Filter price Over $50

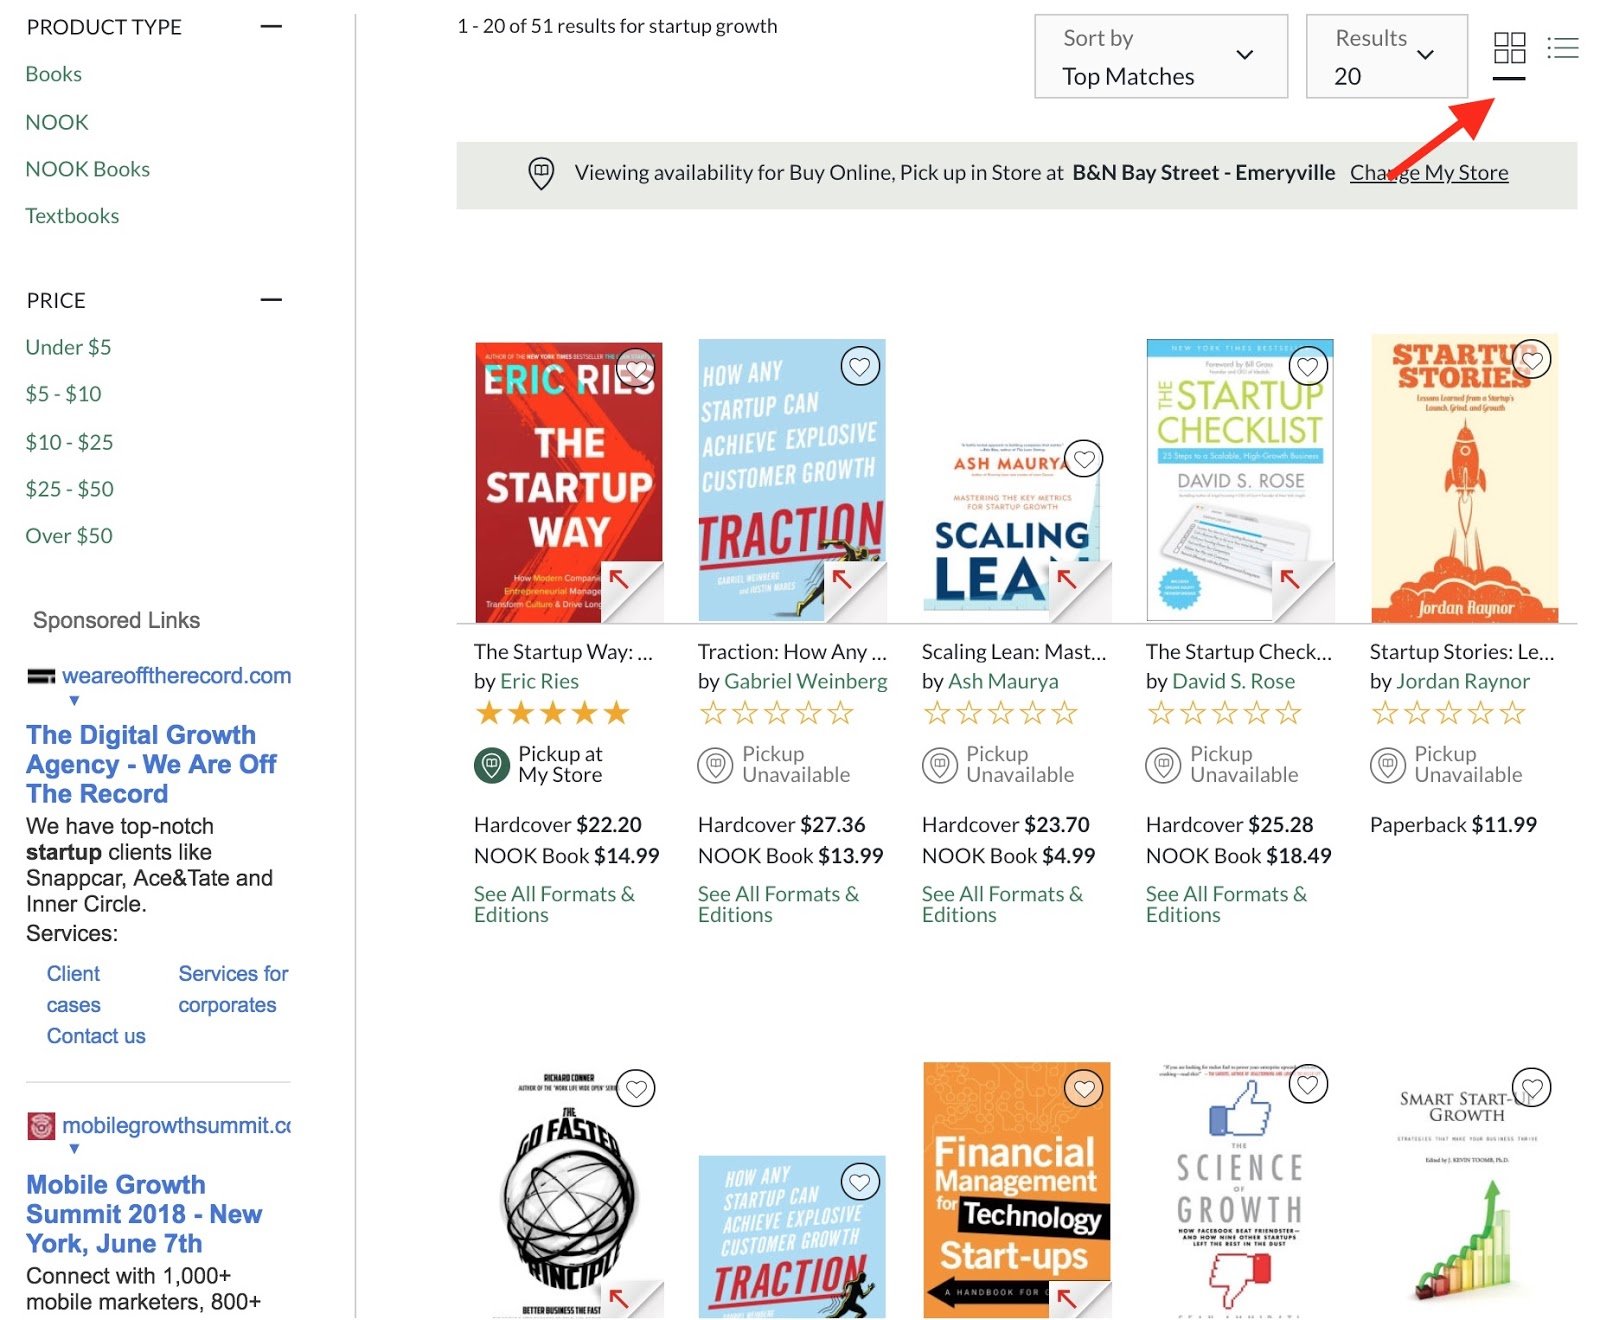point(69,536)
